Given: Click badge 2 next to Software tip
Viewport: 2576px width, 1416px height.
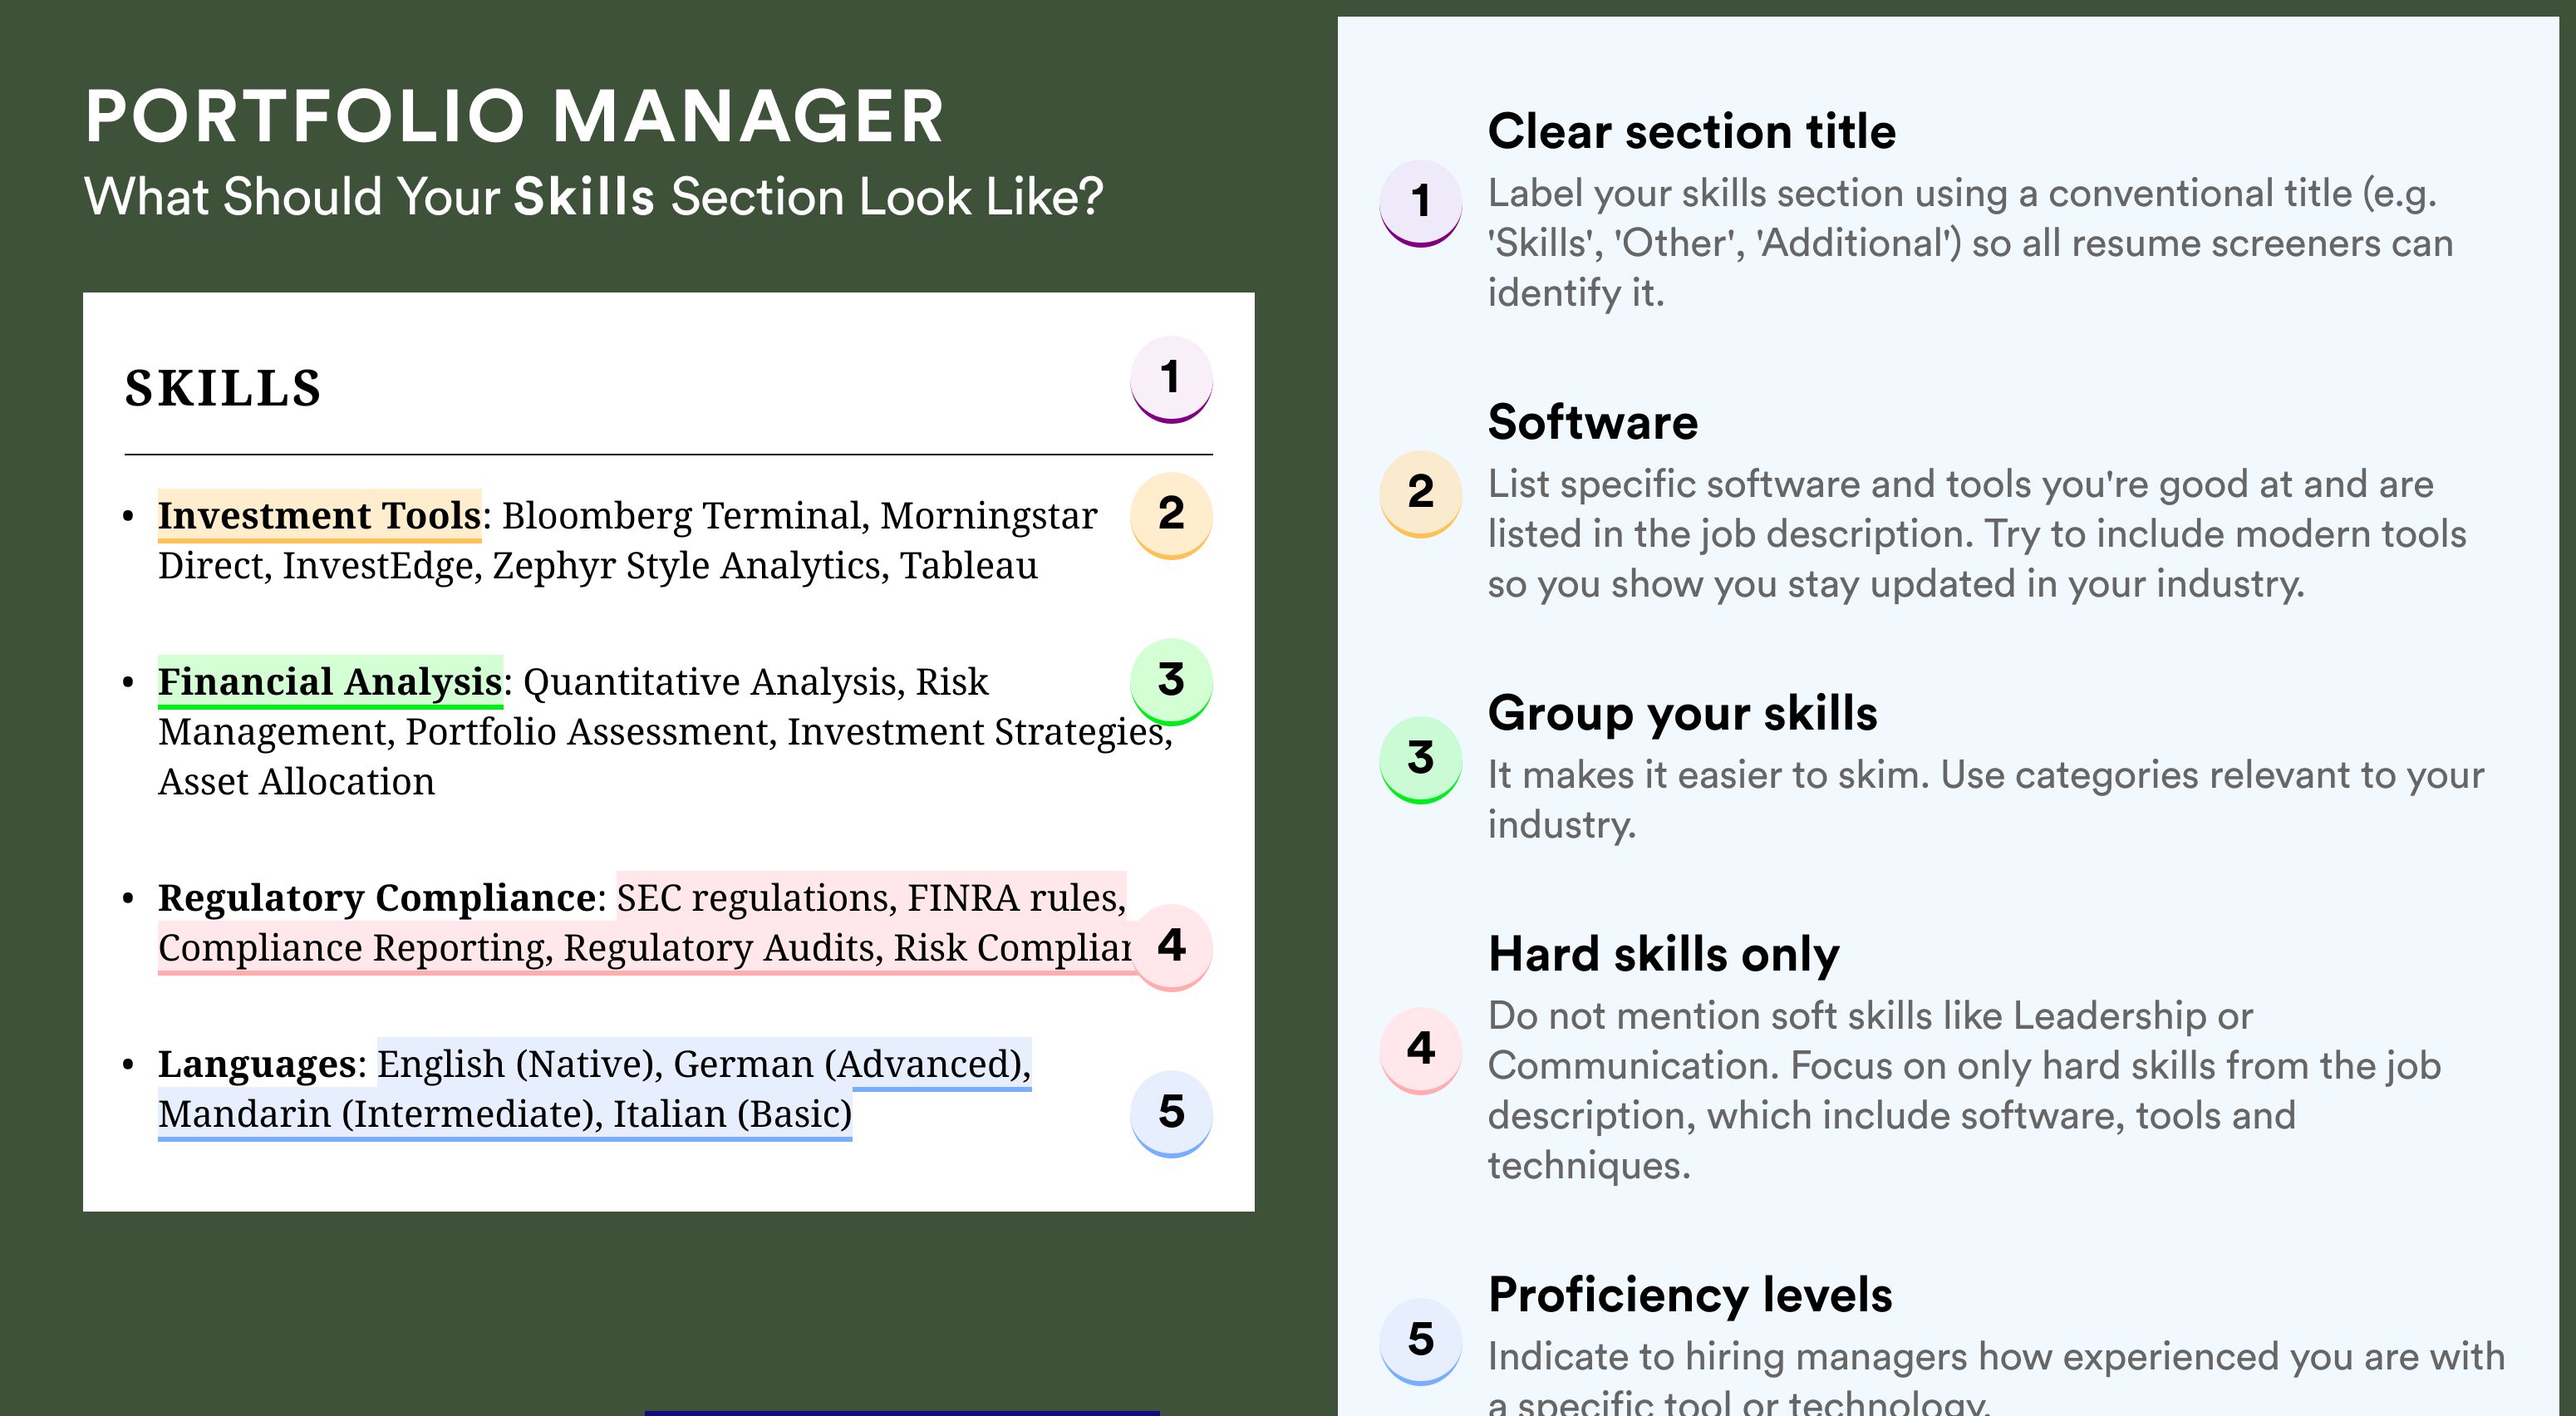Looking at the screenshot, I should tap(1421, 494).
